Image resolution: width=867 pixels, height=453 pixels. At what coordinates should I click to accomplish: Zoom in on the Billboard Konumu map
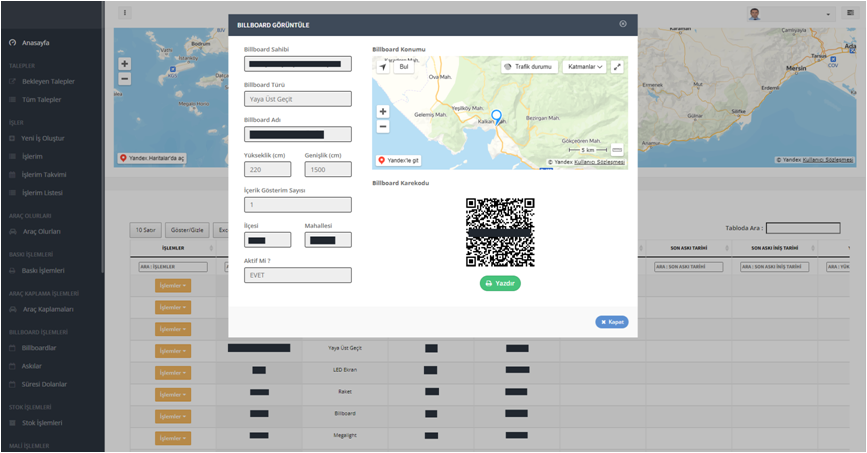[383, 112]
